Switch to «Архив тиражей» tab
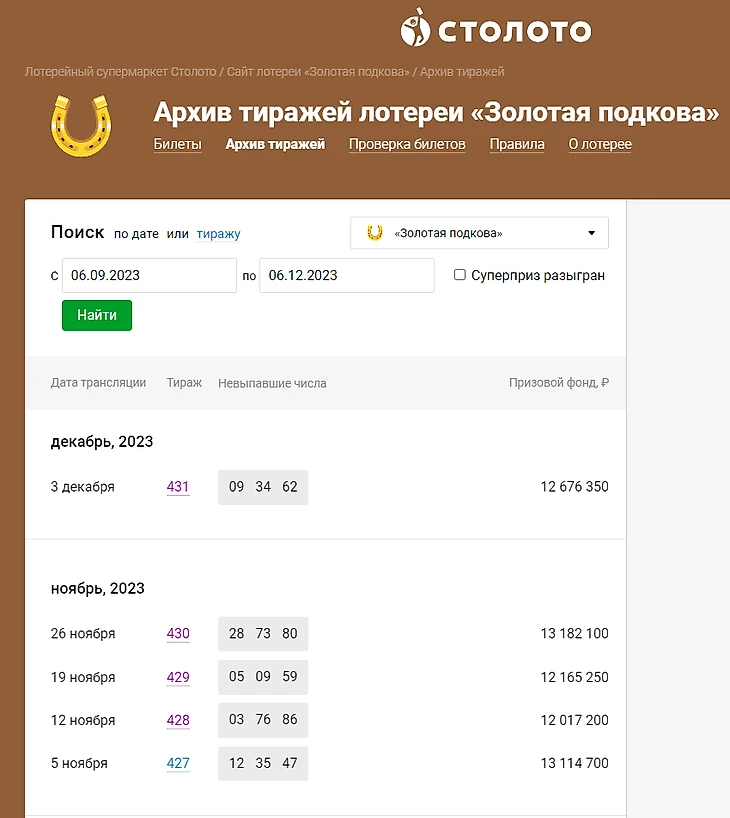 pos(275,144)
